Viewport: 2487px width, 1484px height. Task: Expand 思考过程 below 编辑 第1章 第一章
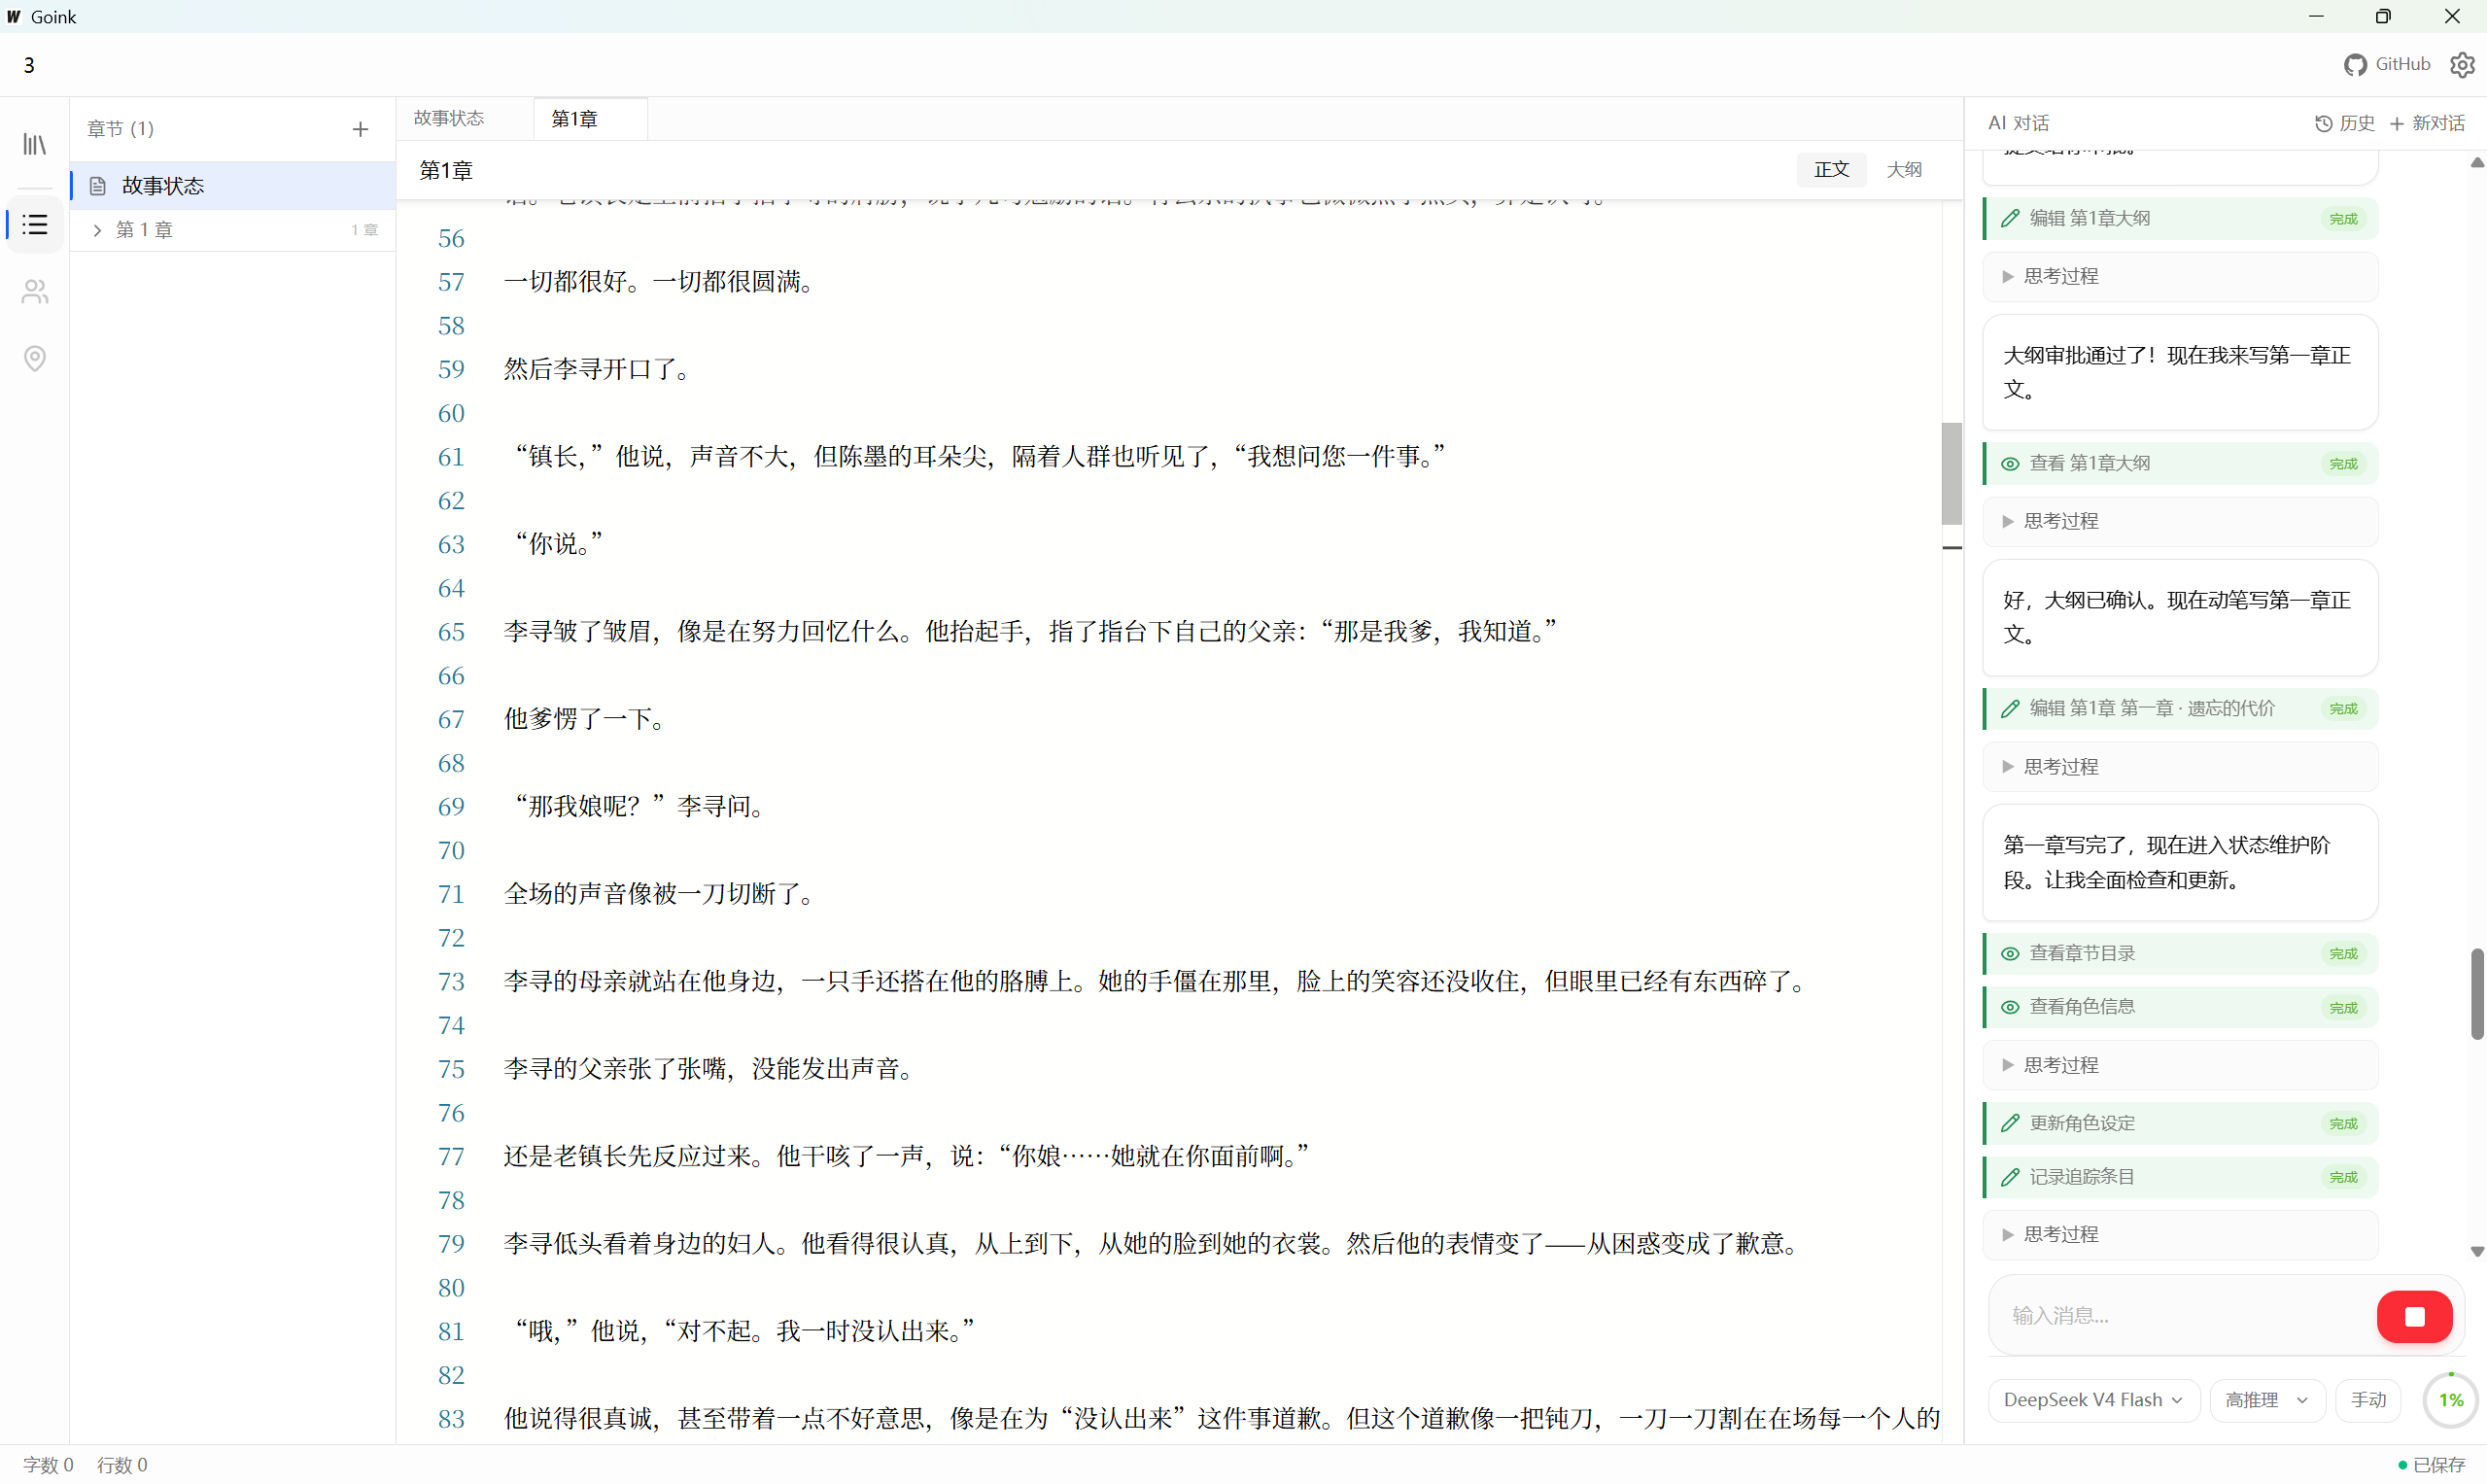[x=2179, y=767]
